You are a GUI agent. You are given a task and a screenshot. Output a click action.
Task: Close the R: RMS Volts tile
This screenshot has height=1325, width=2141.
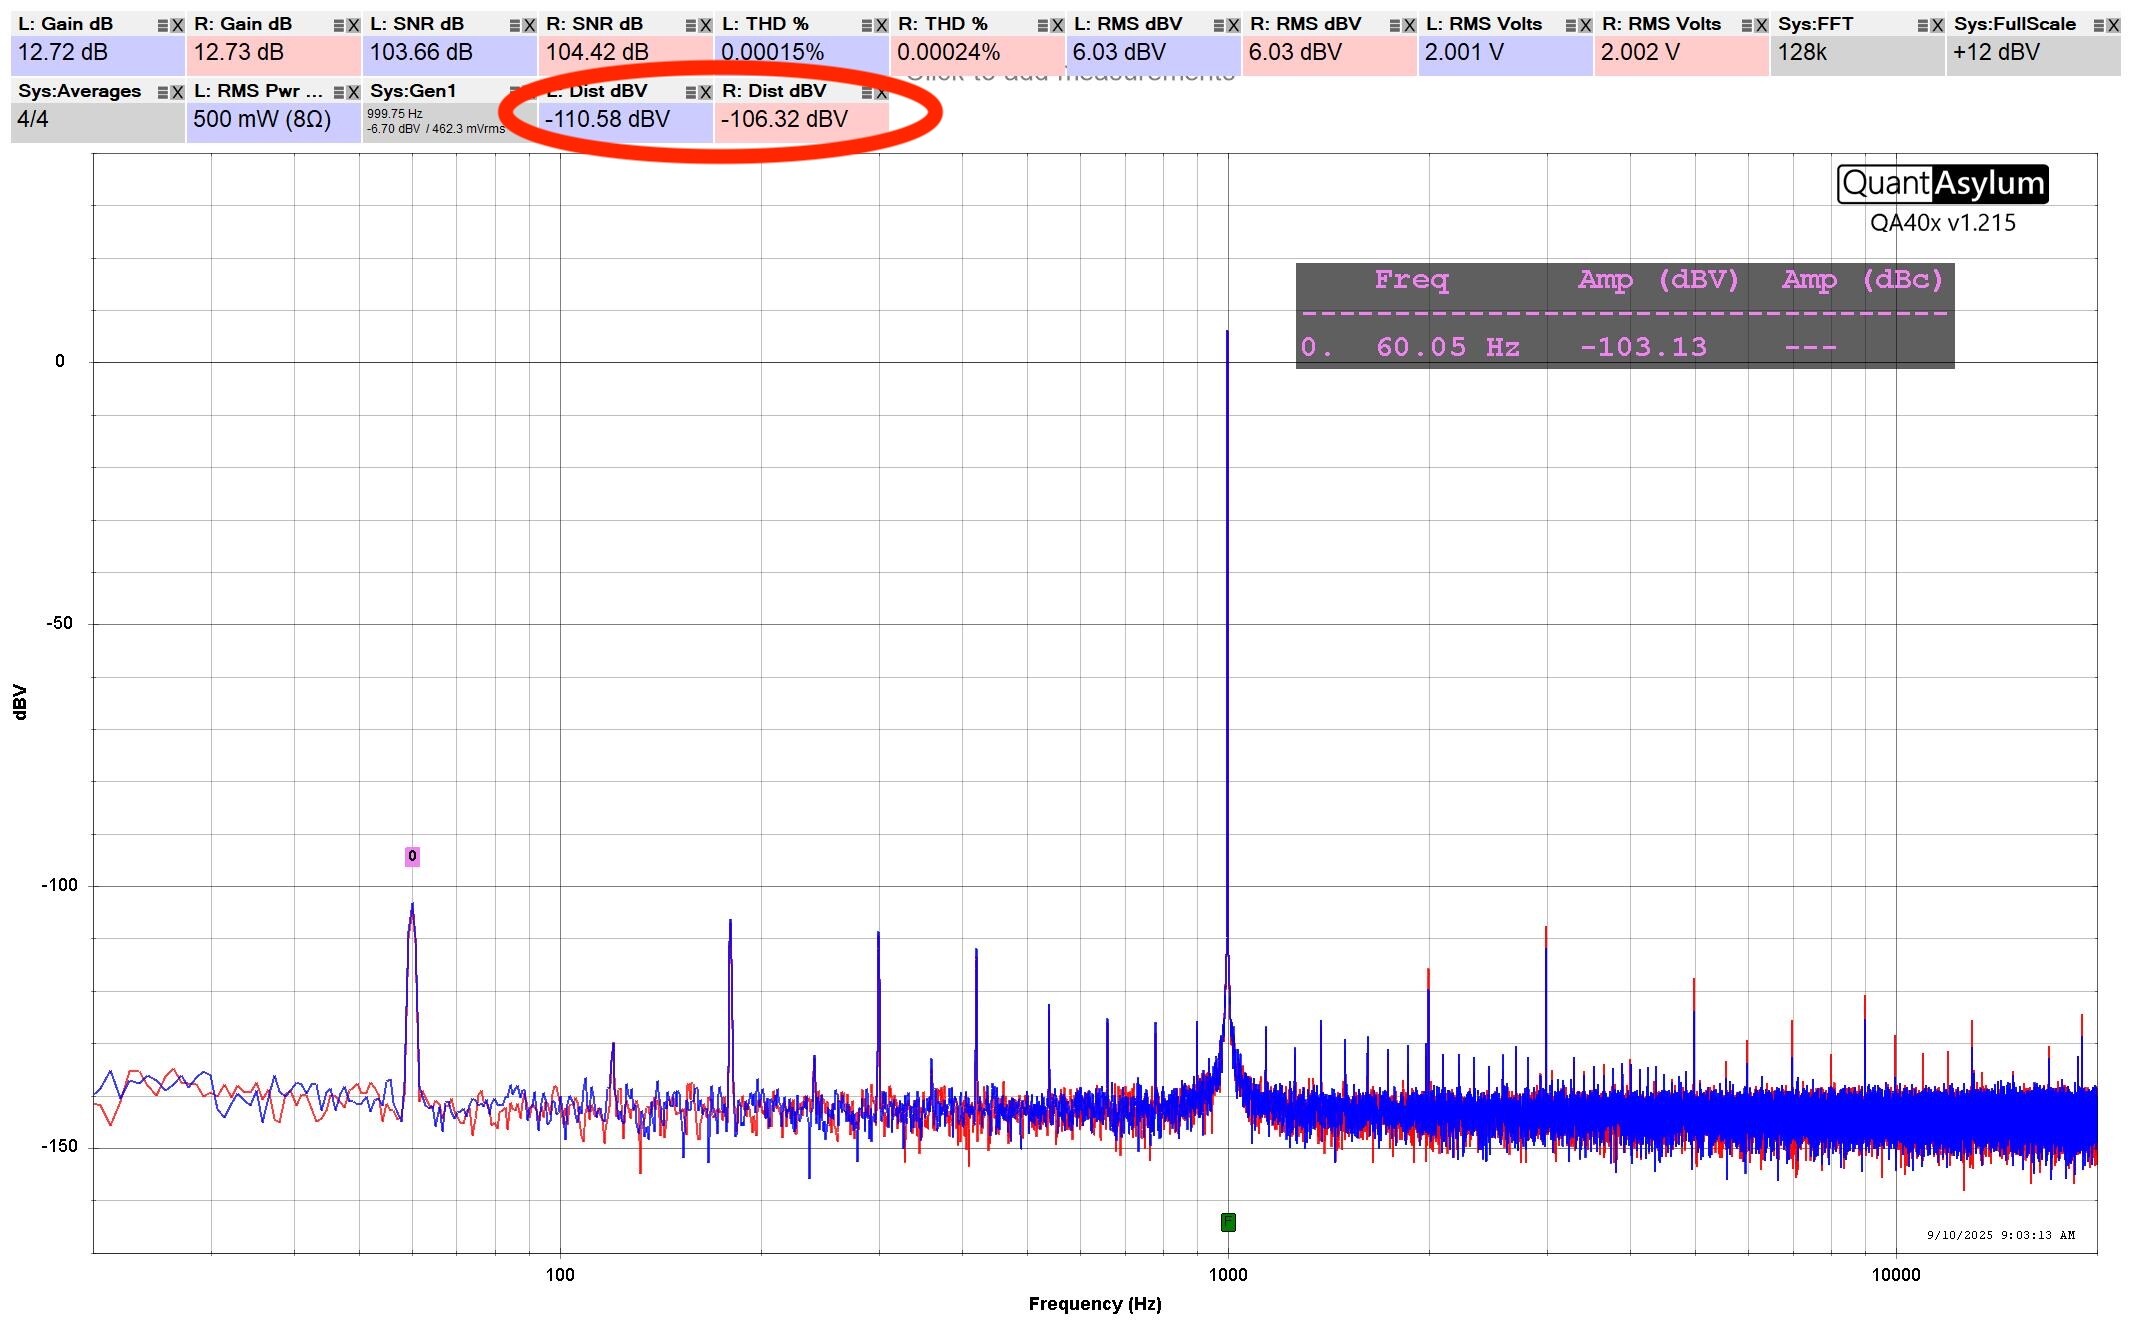point(1761,25)
